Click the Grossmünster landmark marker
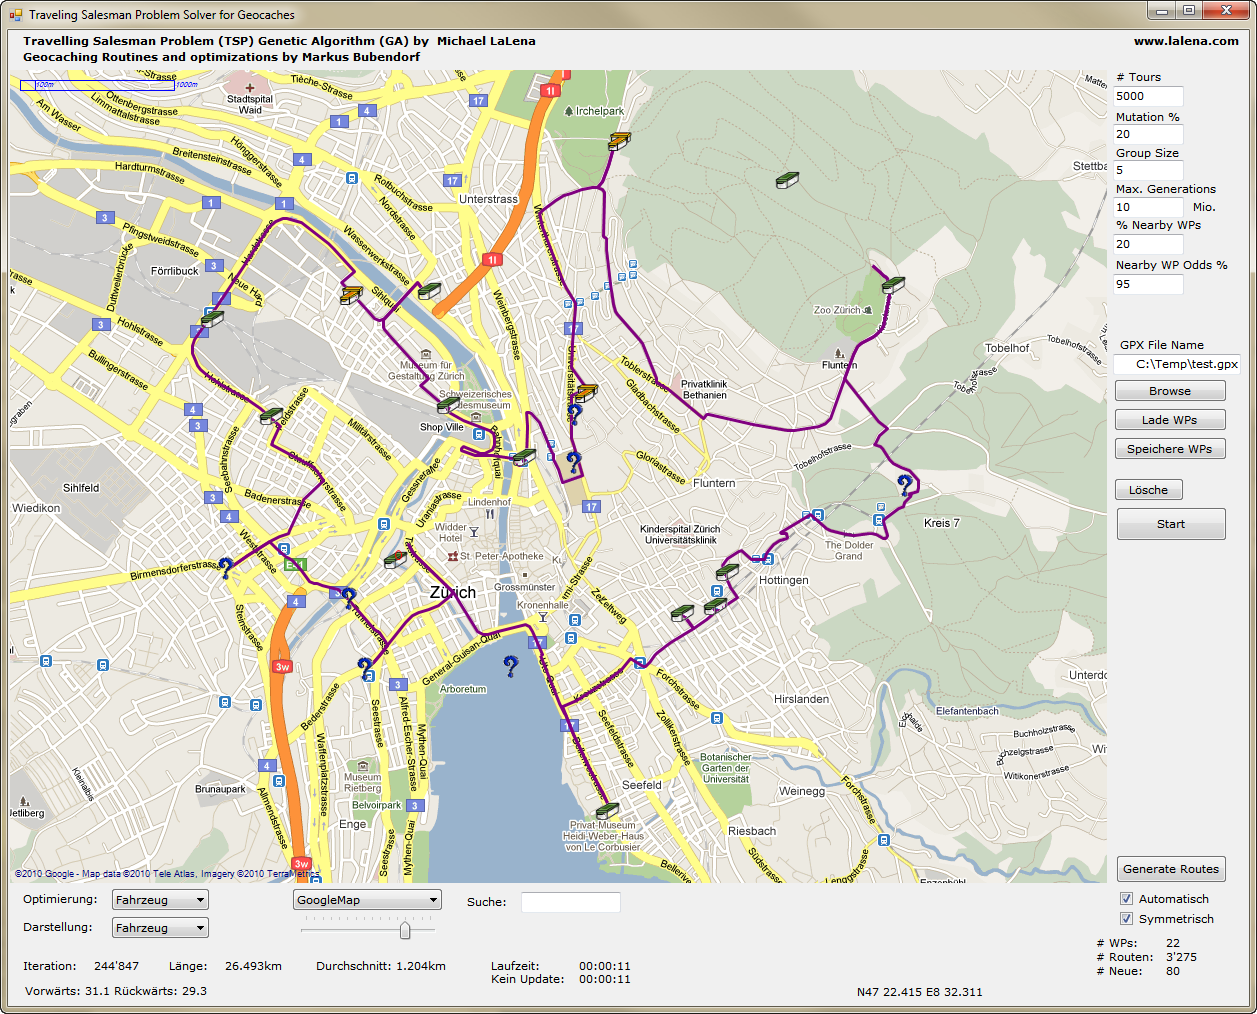Screen dimensions: 1257x1014 (525, 575)
